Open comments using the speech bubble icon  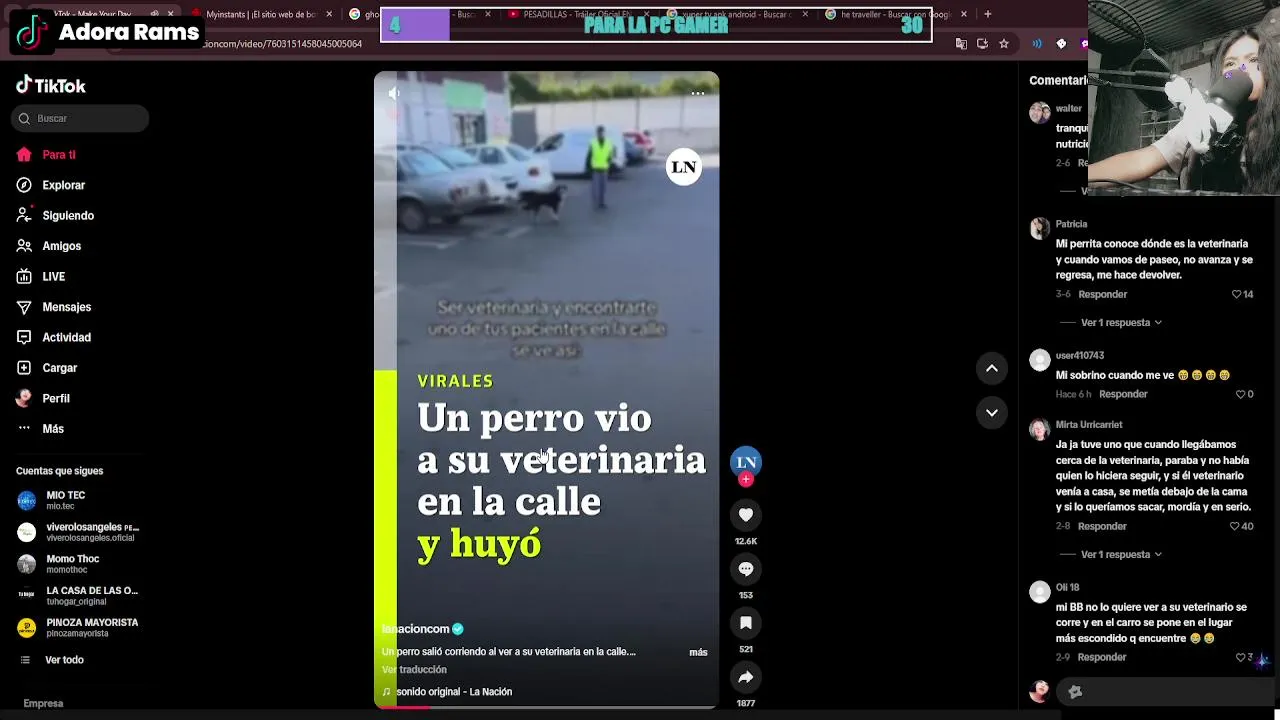pos(746,569)
